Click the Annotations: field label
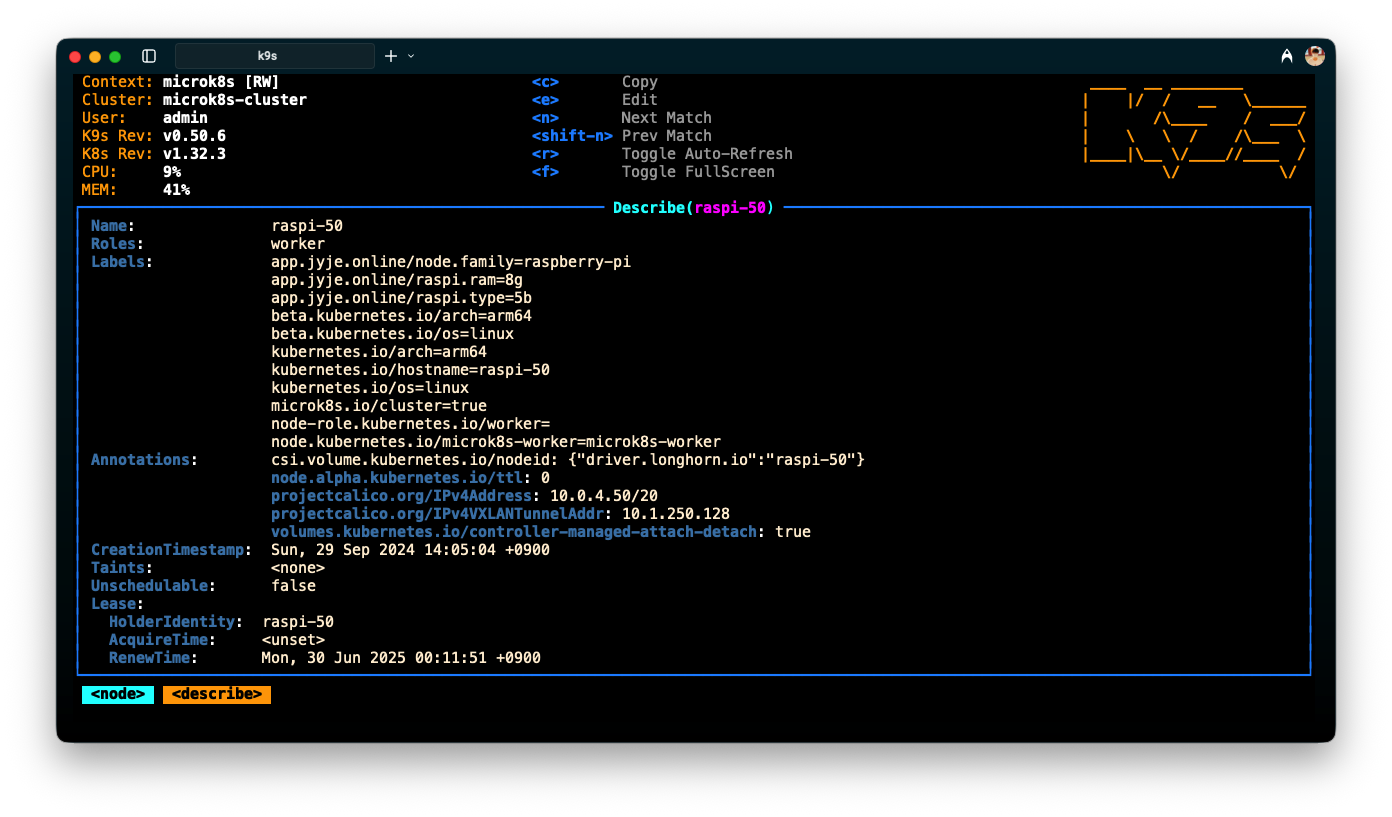Image resolution: width=1392 pixels, height=817 pixels. (145, 460)
